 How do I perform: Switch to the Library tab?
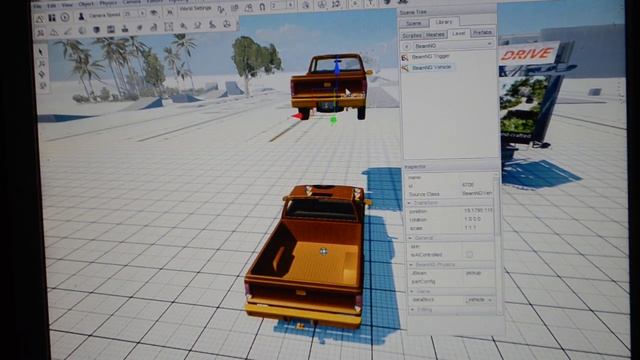(443, 22)
